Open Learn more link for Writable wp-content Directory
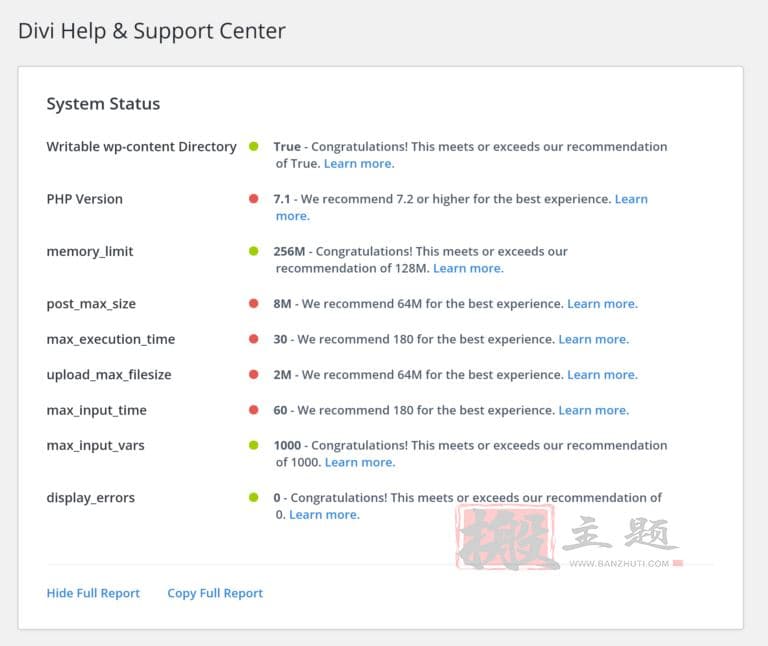768x646 pixels. pos(359,164)
